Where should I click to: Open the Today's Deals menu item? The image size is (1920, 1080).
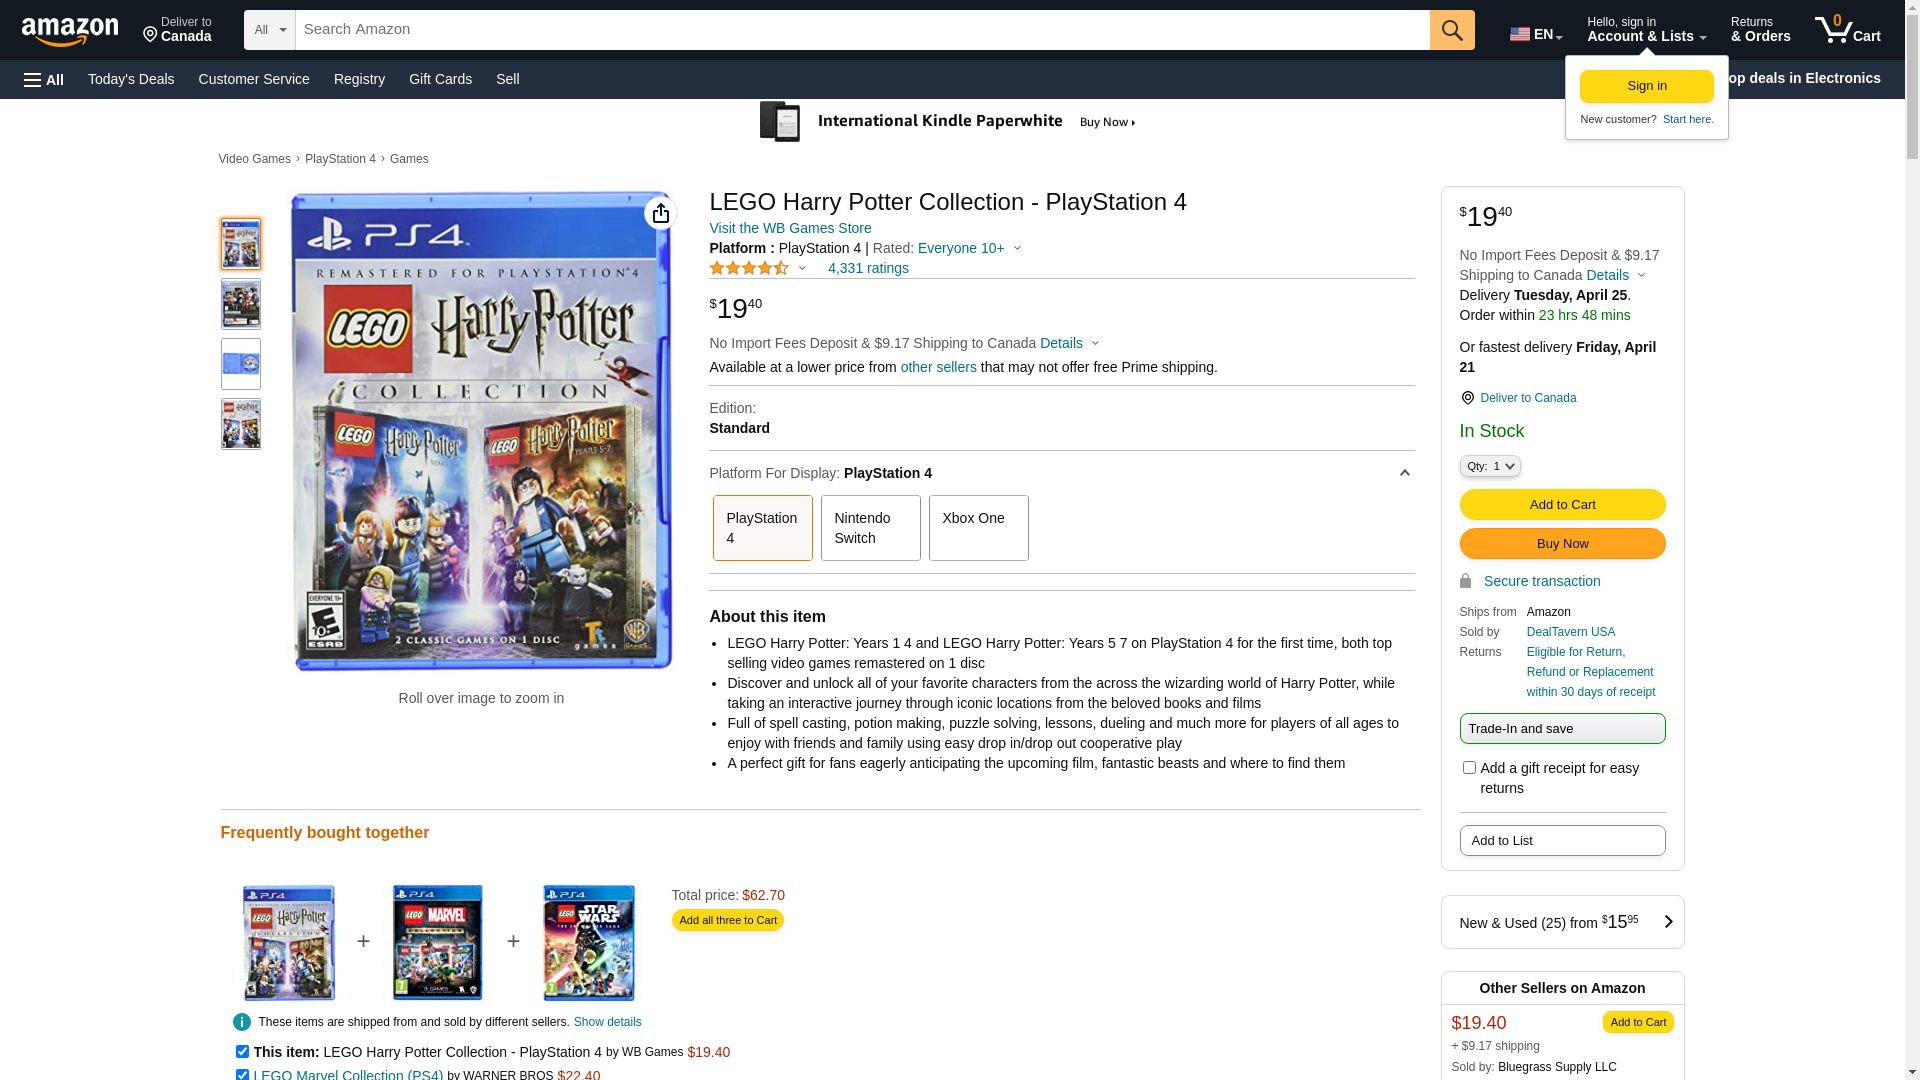(x=131, y=79)
